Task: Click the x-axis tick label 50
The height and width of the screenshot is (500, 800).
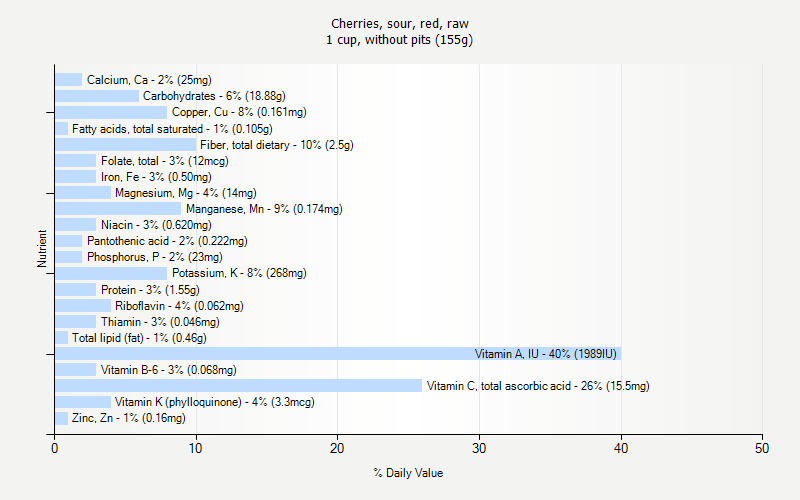Action: click(762, 448)
